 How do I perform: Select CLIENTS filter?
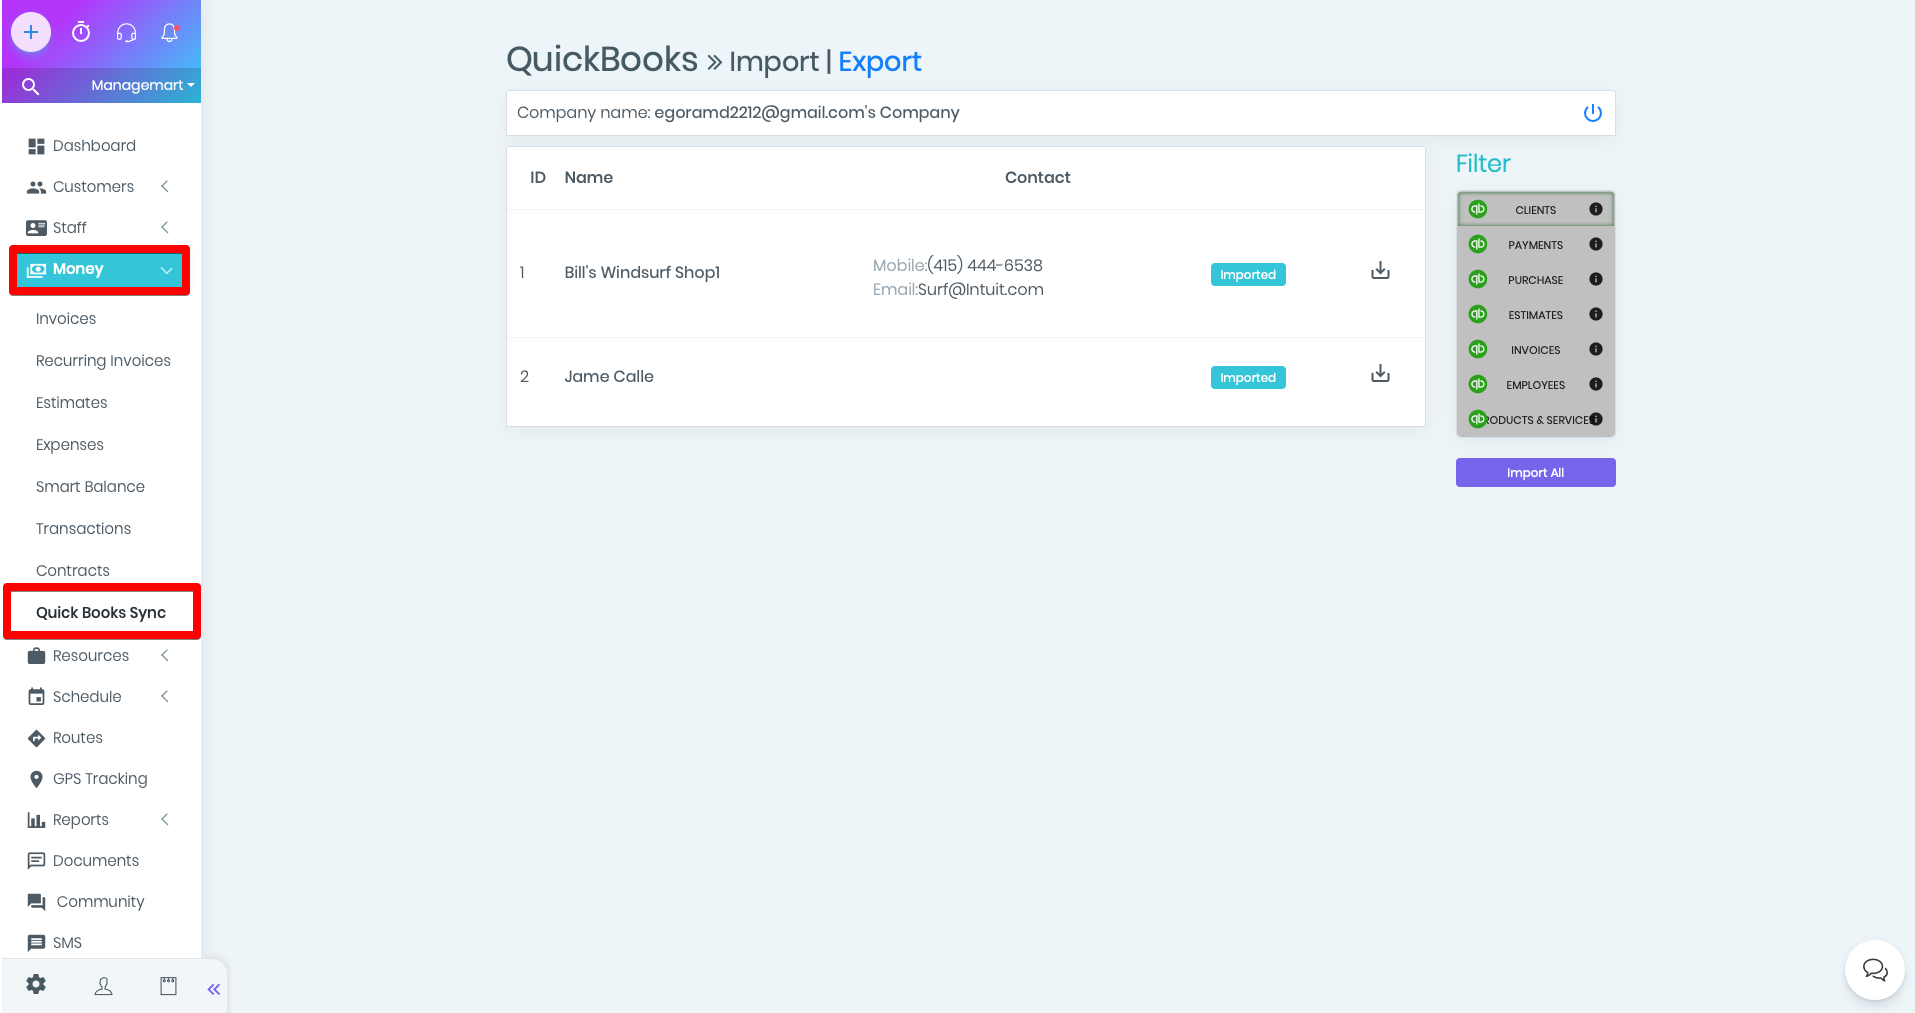pyautogui.click(x=1535, y=210)
